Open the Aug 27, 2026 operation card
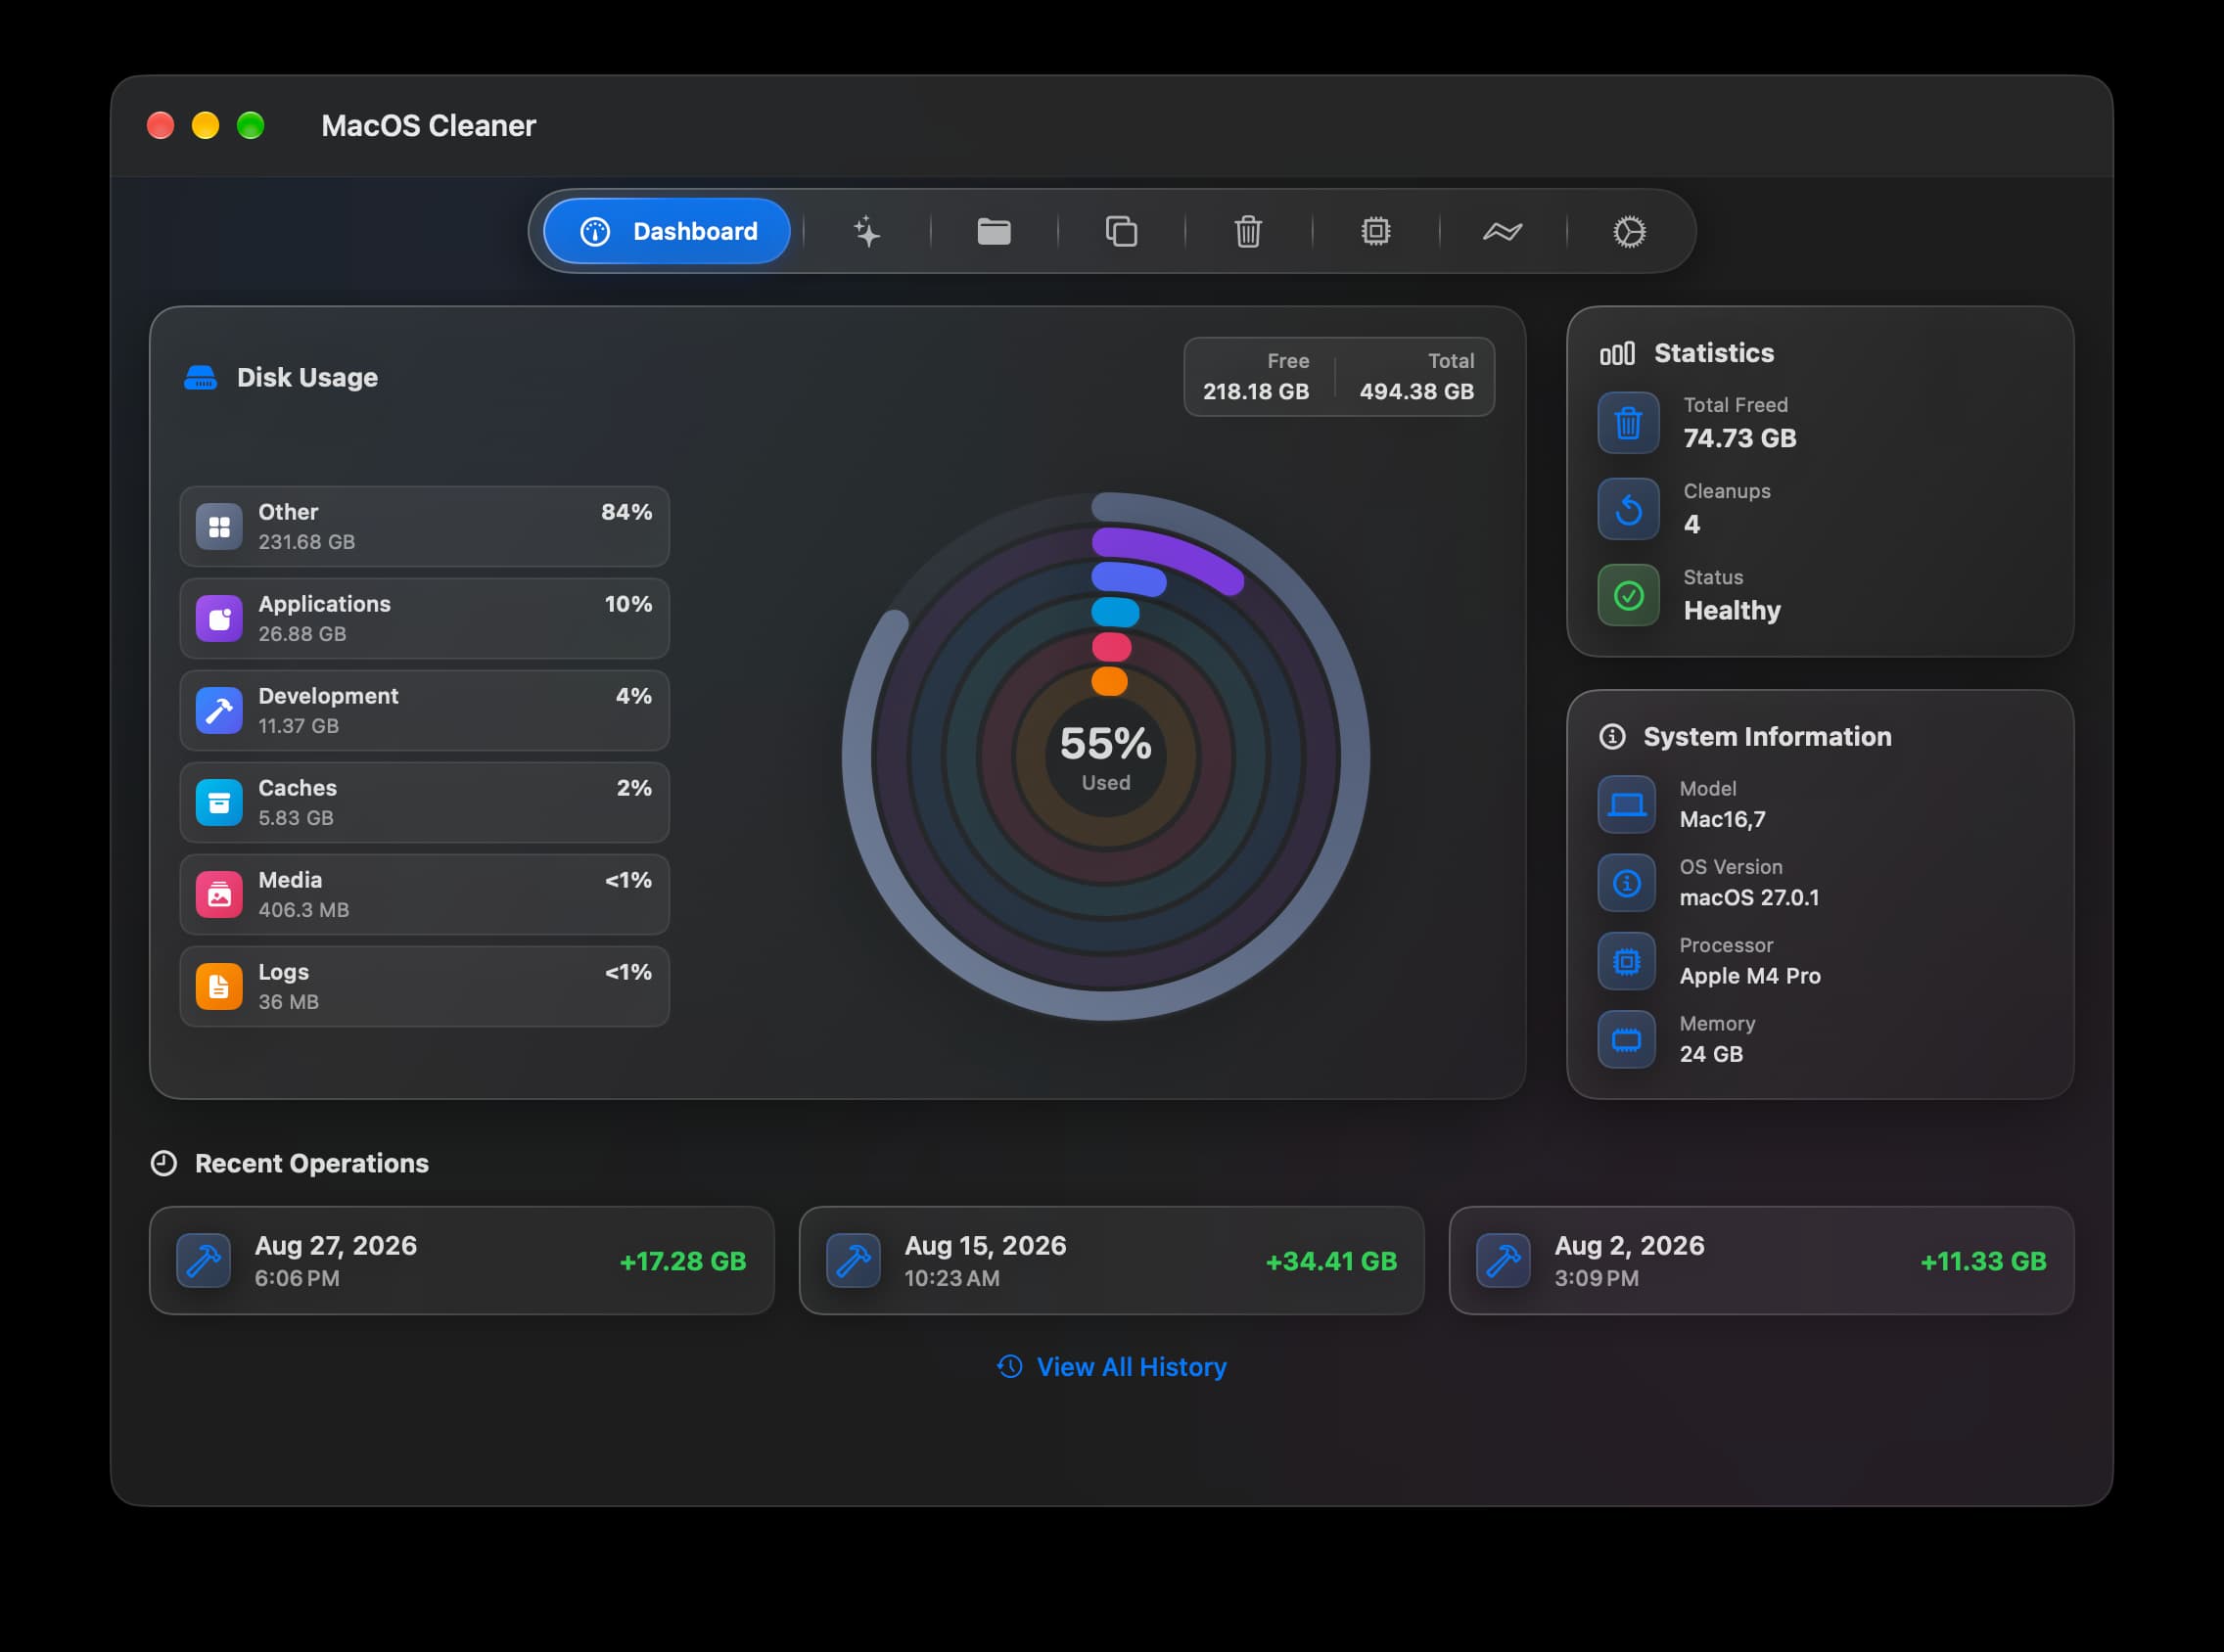The width and height of the screenshot is (2224, 1652). click(x=461, y=1260)
